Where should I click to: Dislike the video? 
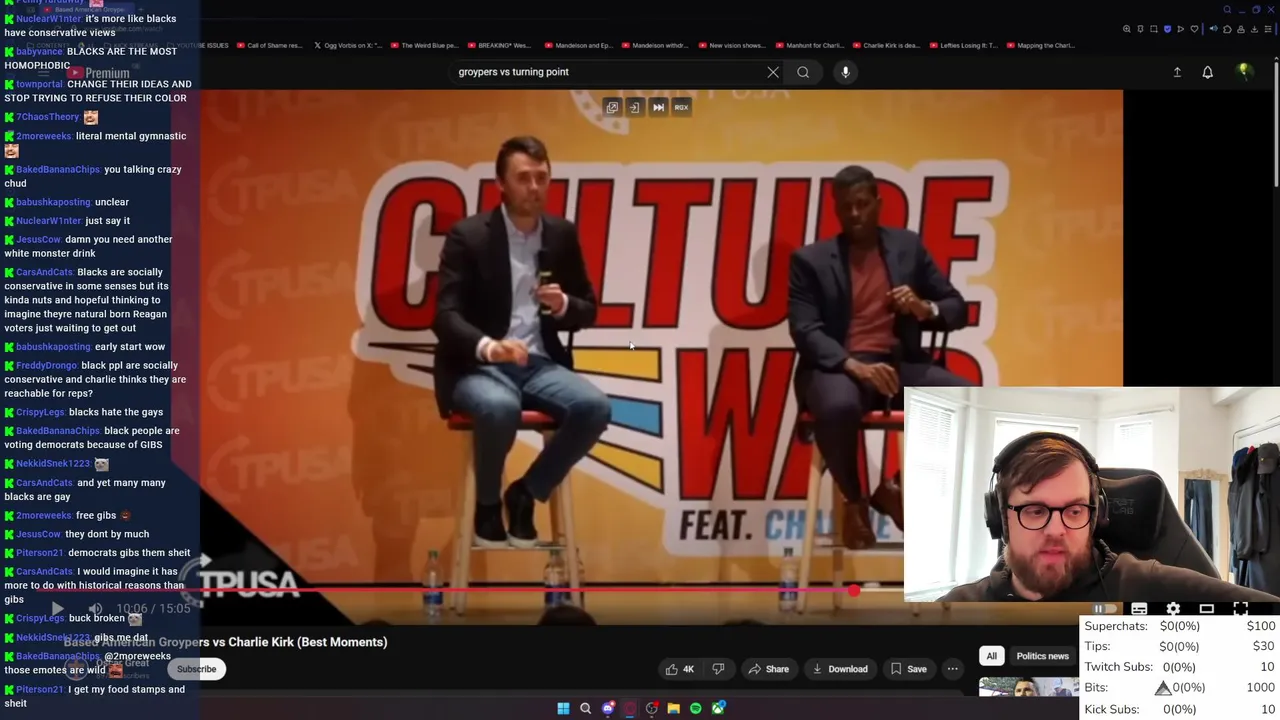point(717,669)
